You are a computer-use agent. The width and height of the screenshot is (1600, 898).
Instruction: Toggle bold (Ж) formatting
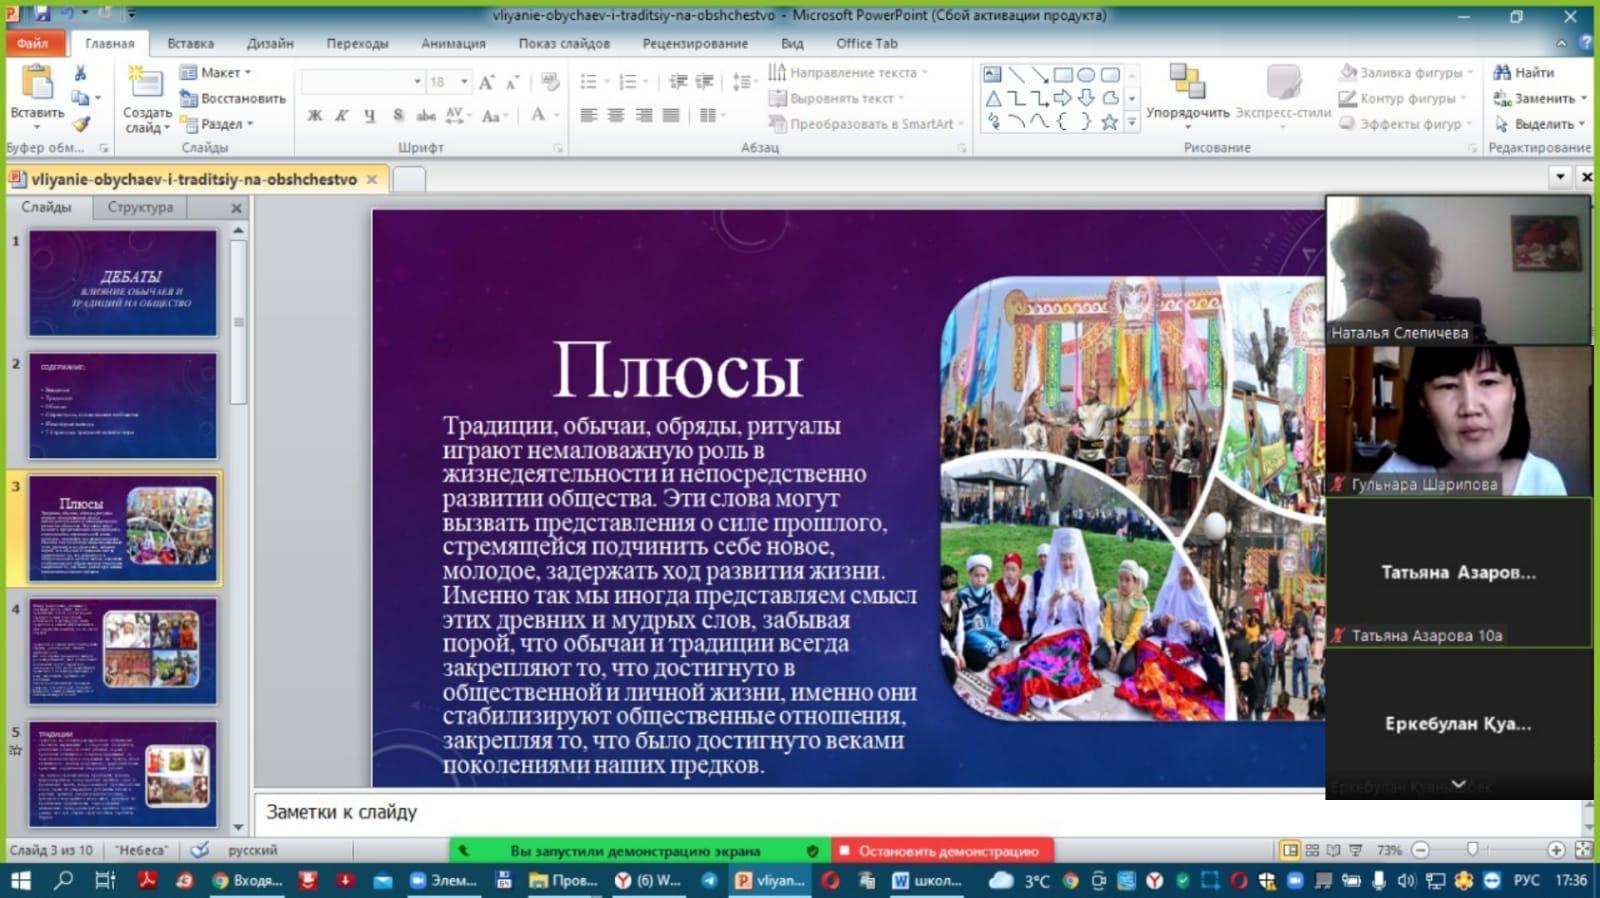click(x=315, y=115)
